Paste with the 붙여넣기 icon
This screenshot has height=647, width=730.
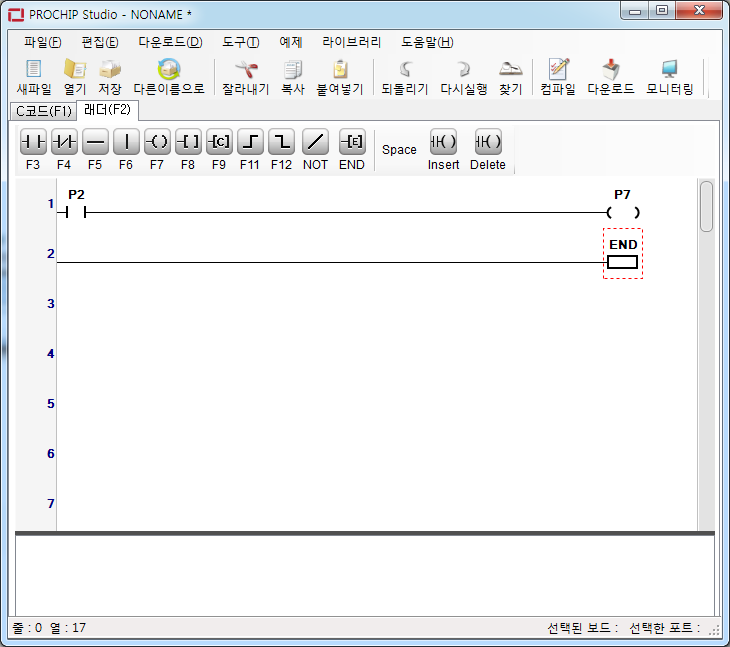pyautogui.click(x=340, y=69)
